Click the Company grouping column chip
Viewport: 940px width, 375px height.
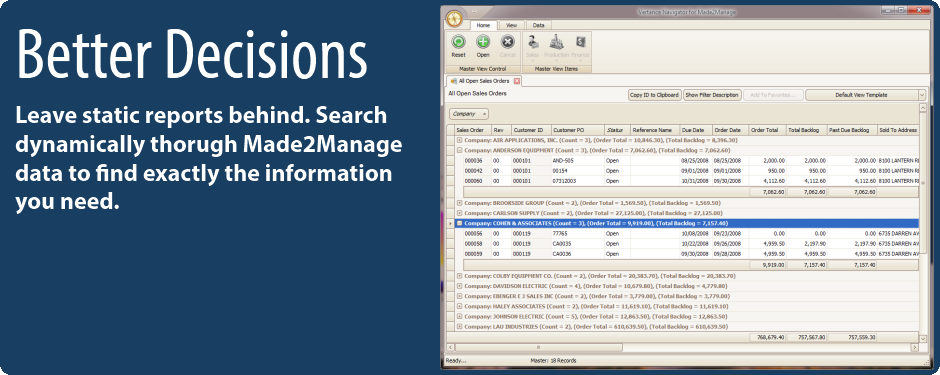tap(468, 114)
